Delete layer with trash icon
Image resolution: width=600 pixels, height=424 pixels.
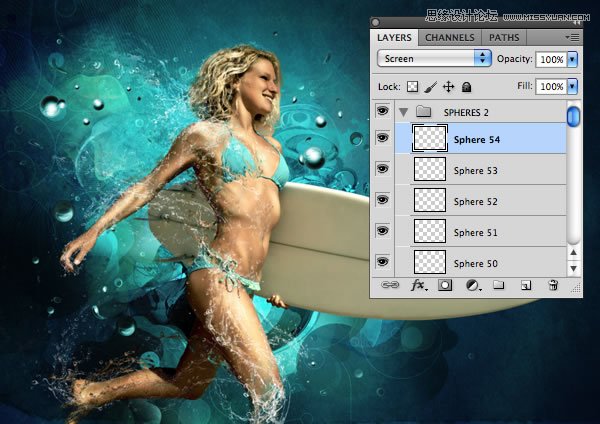(553, 285)
